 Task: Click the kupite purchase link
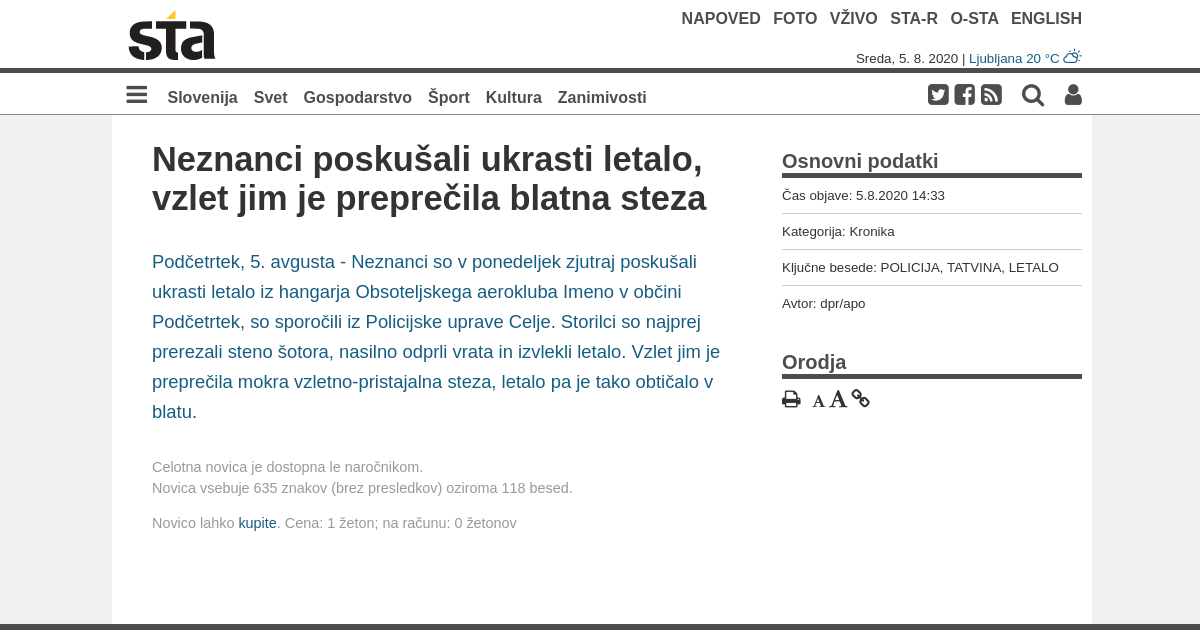[x=257, y=523]
